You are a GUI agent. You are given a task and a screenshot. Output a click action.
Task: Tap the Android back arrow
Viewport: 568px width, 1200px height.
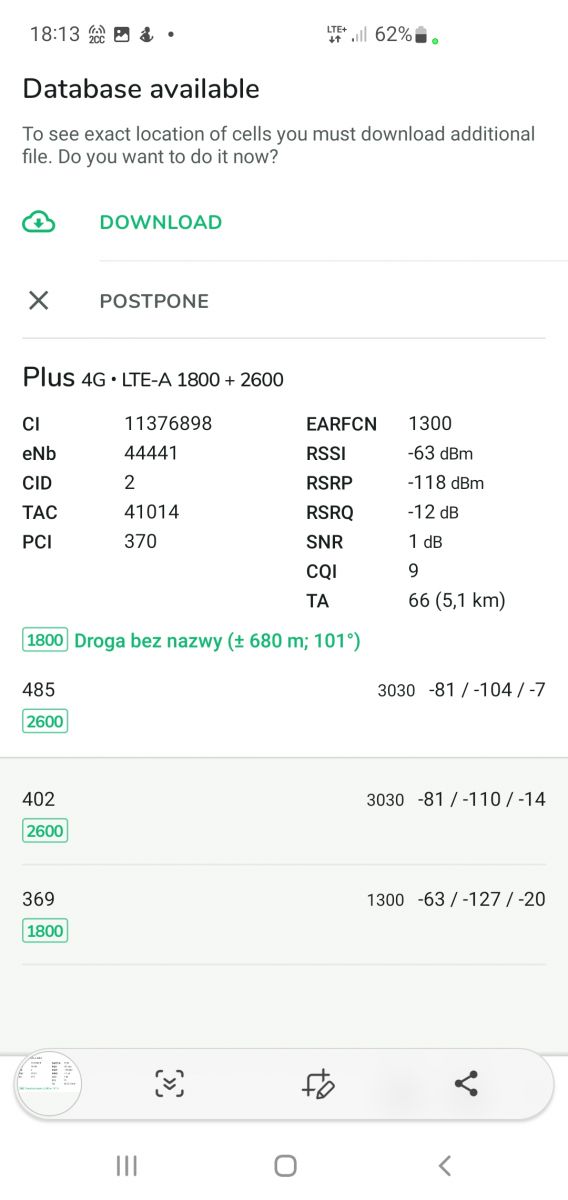[x=445, y=1165]
